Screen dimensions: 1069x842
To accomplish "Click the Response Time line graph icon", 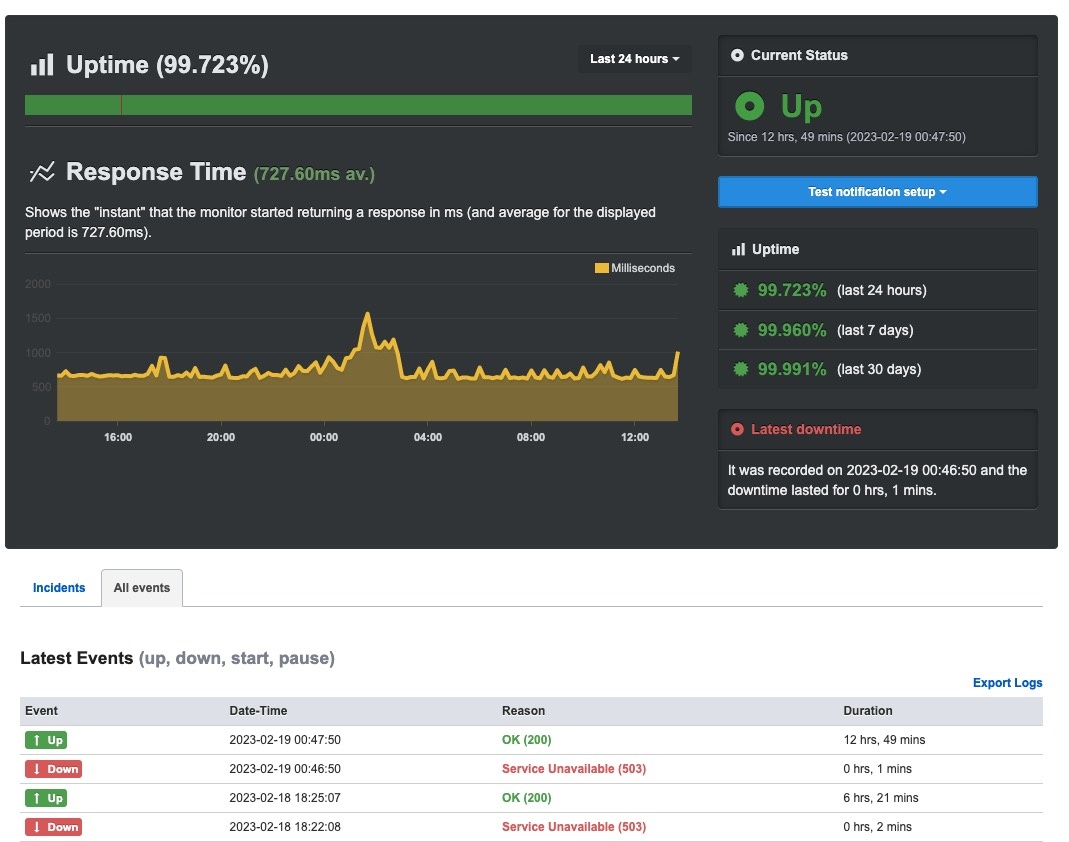I will pyautogui.click(x=41, y=172).
